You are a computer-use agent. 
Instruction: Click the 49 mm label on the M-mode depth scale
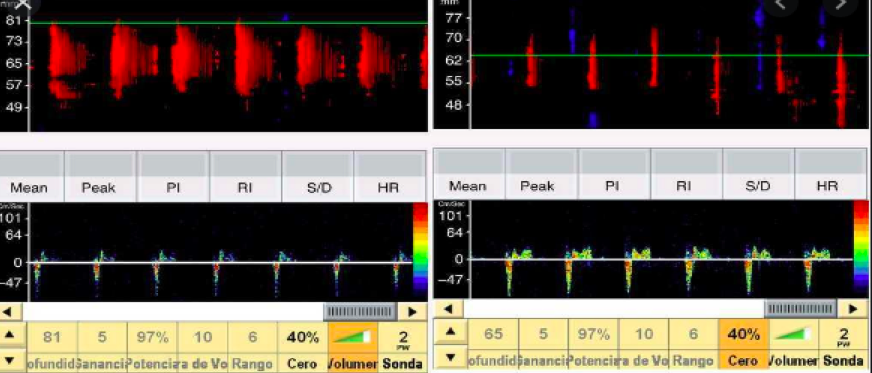click(15, 107)
